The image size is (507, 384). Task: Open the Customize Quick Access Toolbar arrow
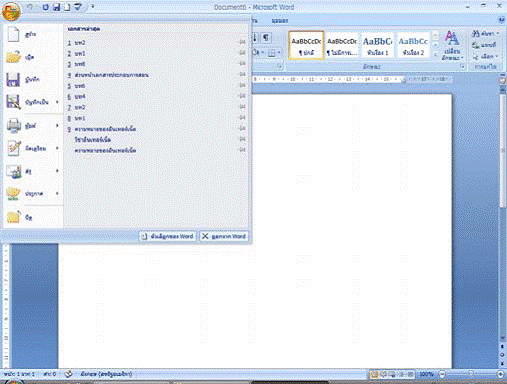[93, 7]
